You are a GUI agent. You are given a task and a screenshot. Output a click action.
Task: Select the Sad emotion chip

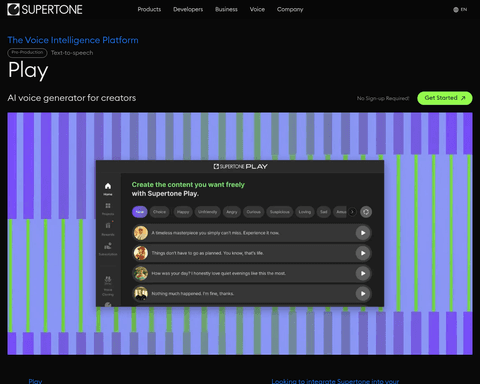(324, 212)
